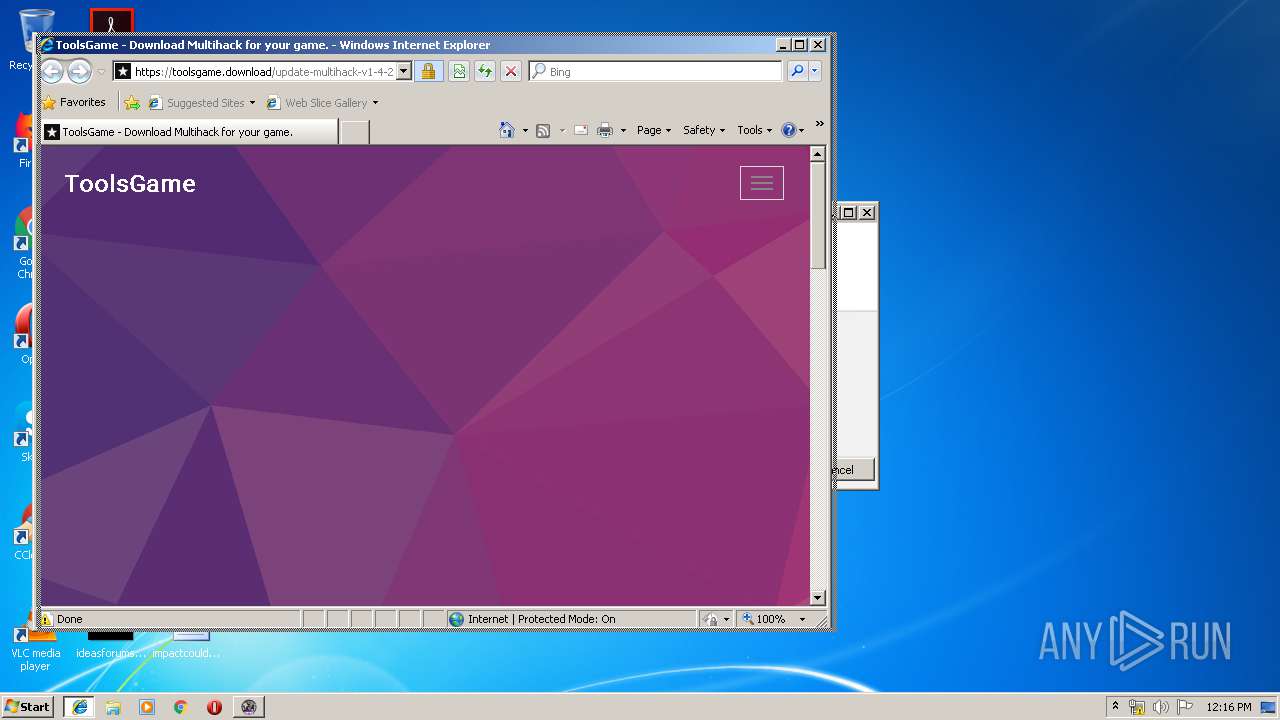This screenshot has width=1280, height=720.
Task: Click the Home icon in the command bar
Action: click(507, 130)
